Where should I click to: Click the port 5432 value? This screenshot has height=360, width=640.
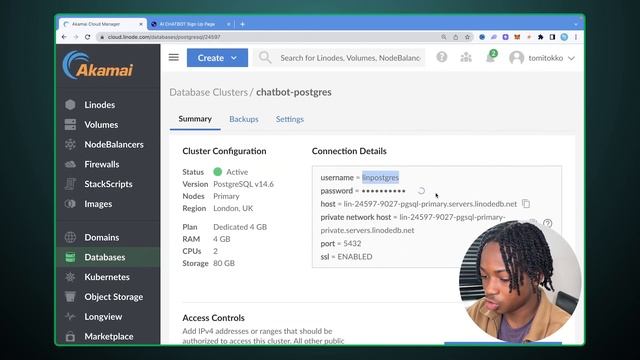click(352, 243)
